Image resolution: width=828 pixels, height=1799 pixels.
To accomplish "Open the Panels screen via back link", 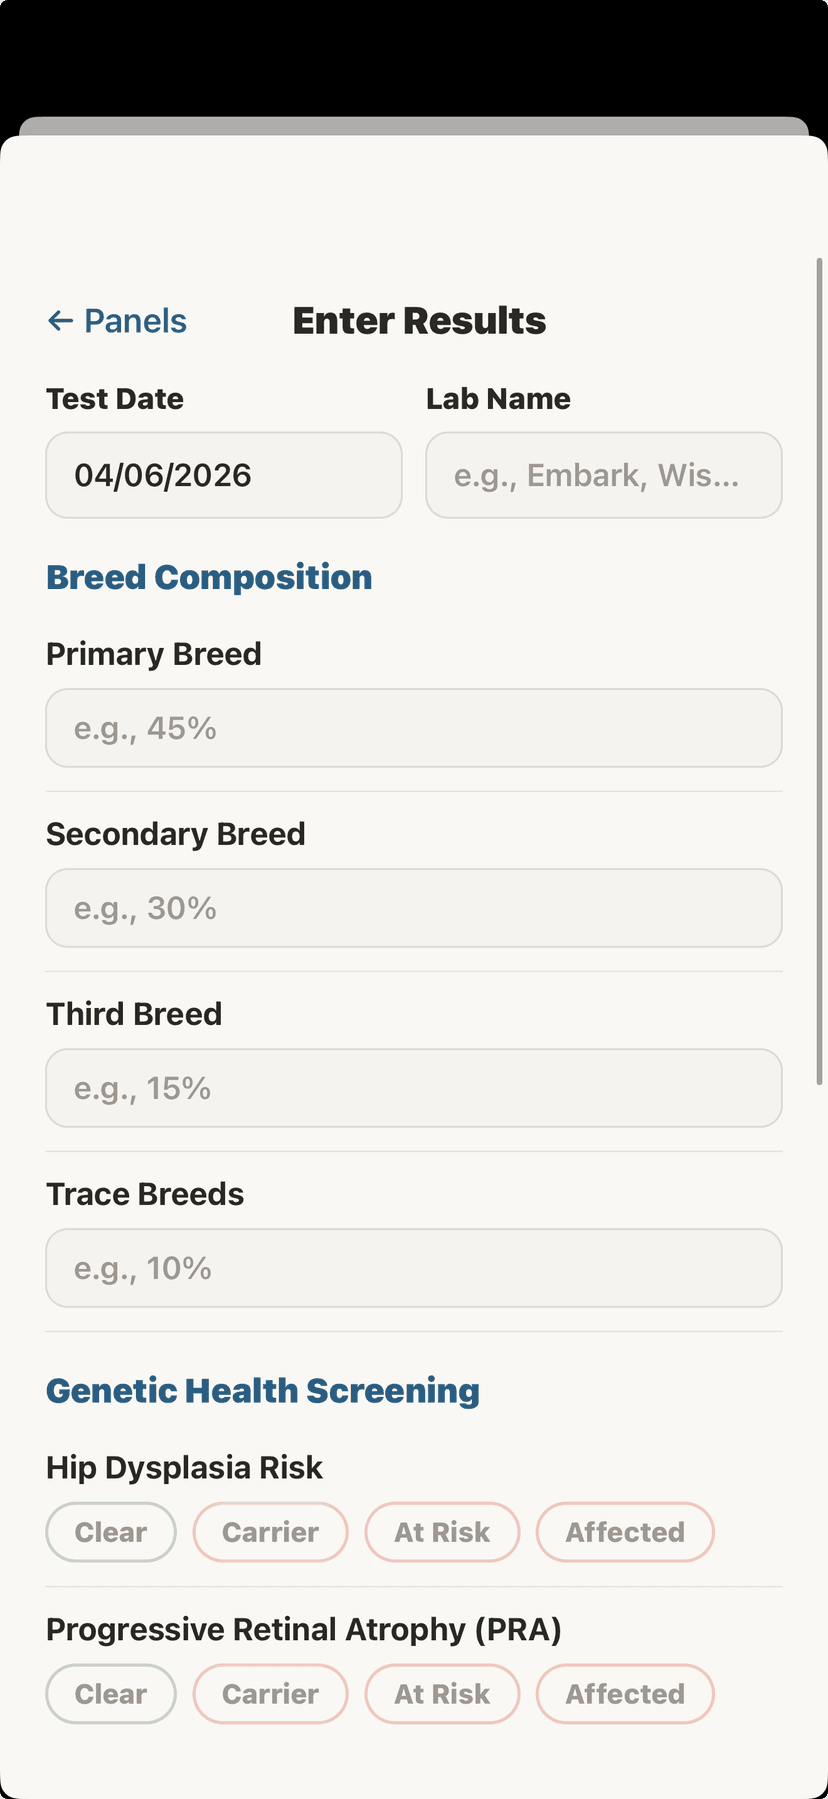I will (135, 320).
